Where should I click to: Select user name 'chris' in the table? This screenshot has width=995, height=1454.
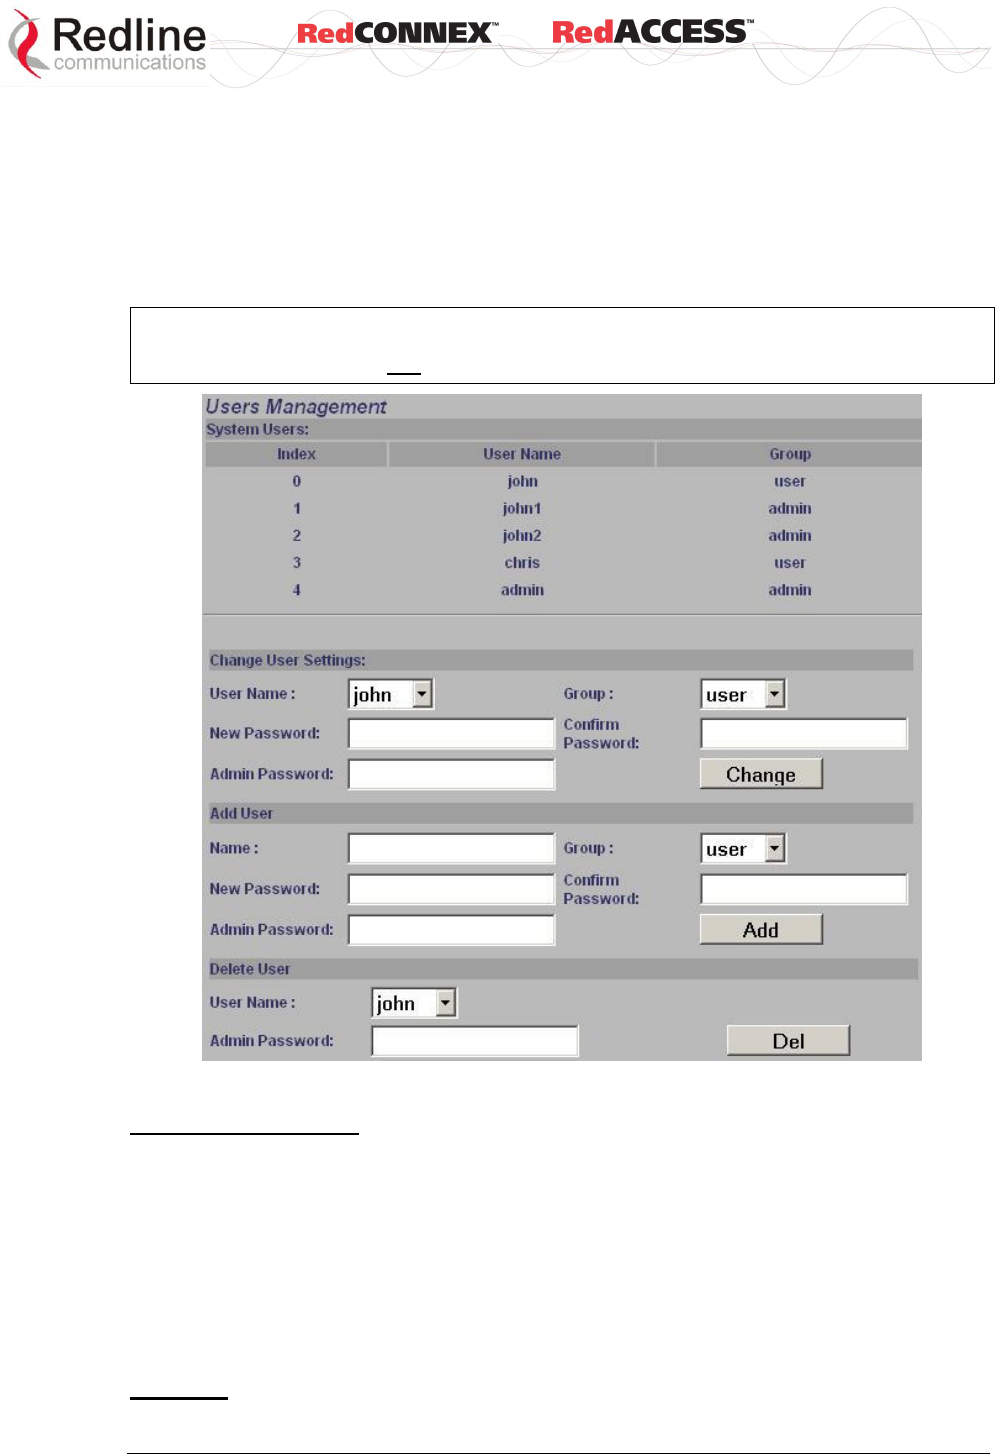[x=522, y=562]
